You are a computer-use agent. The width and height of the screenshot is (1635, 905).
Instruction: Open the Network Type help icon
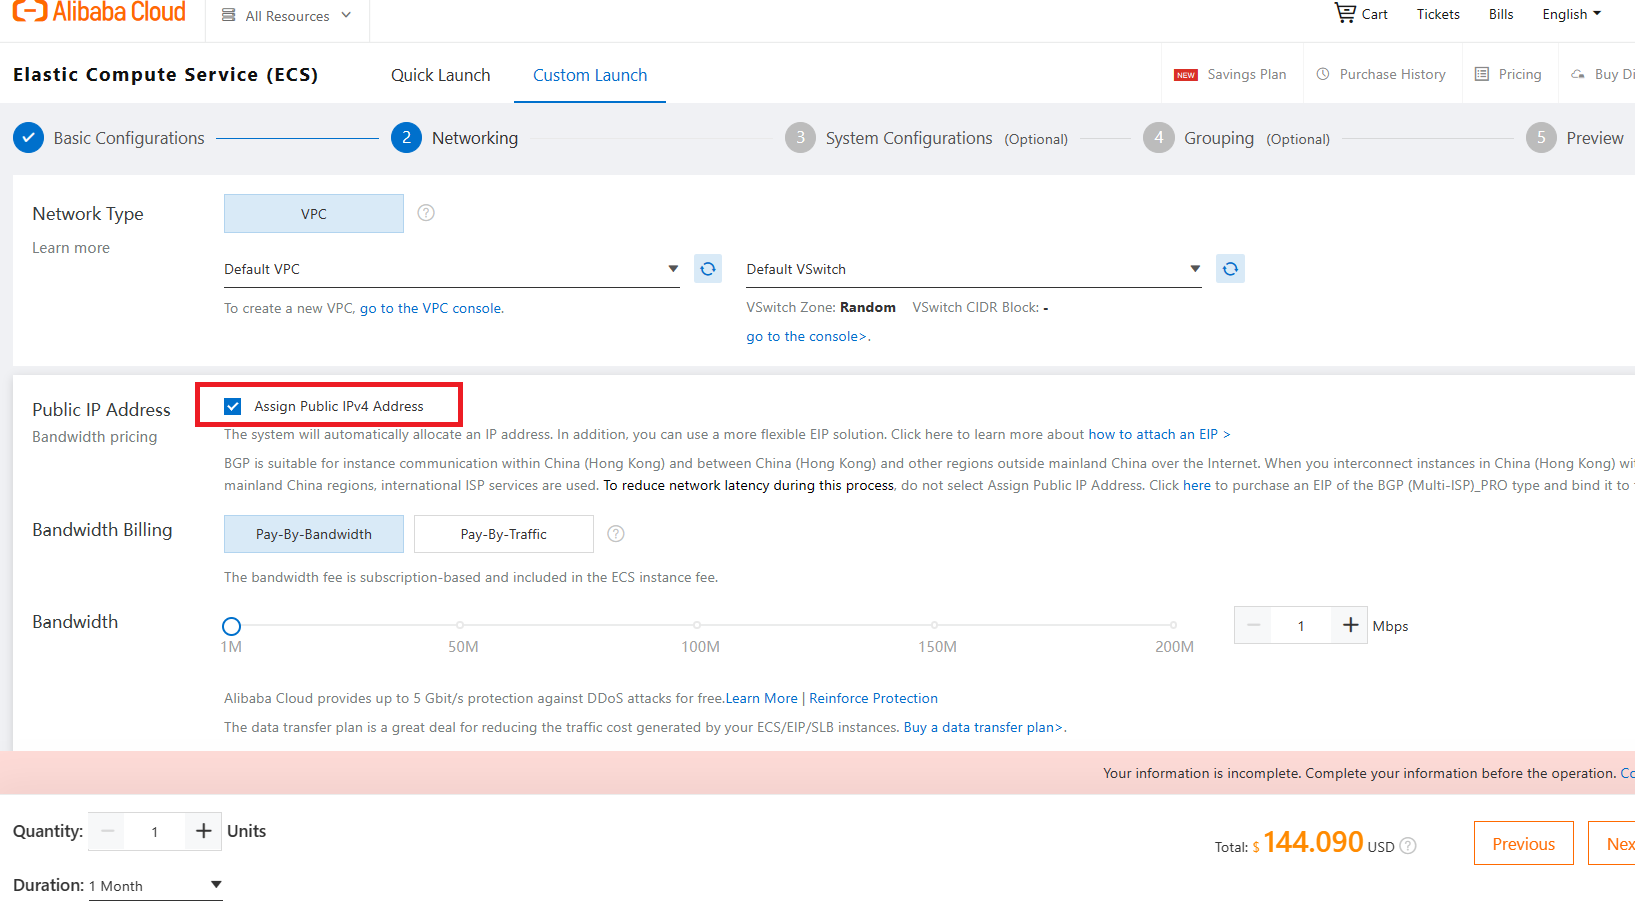(x=426, y=213)
